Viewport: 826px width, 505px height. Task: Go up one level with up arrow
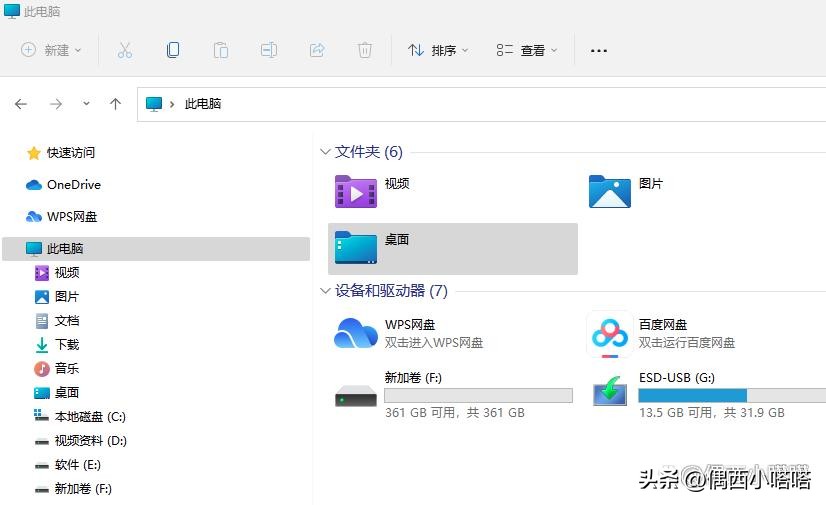click(115, 104)
